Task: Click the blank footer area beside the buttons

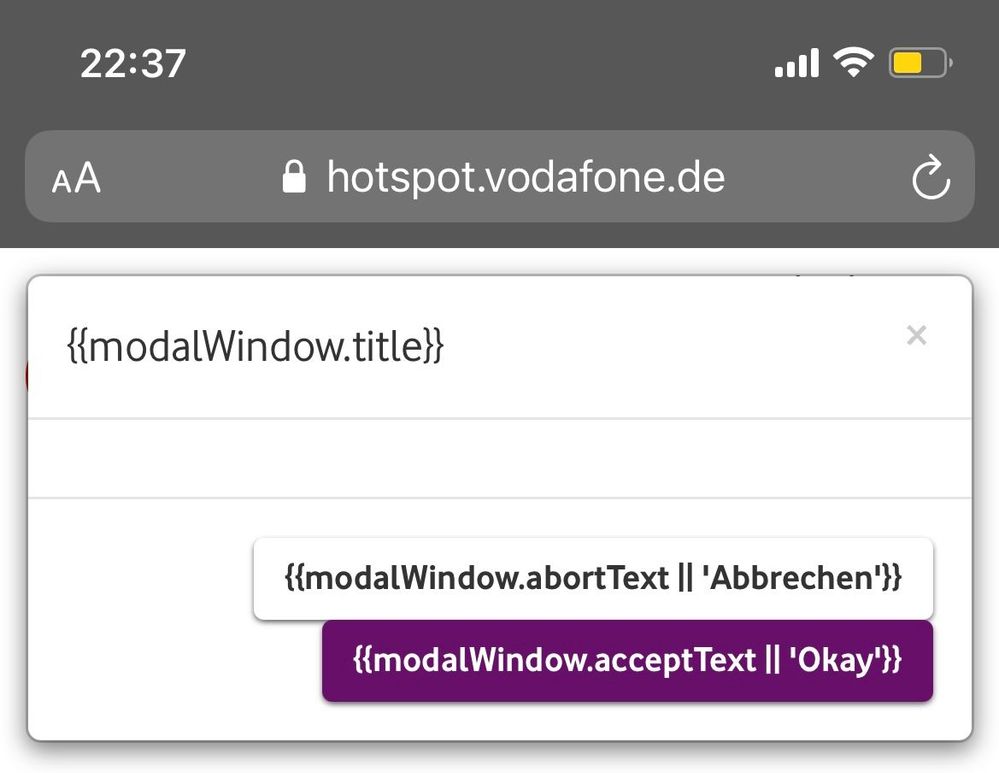Action: [140, 619]
